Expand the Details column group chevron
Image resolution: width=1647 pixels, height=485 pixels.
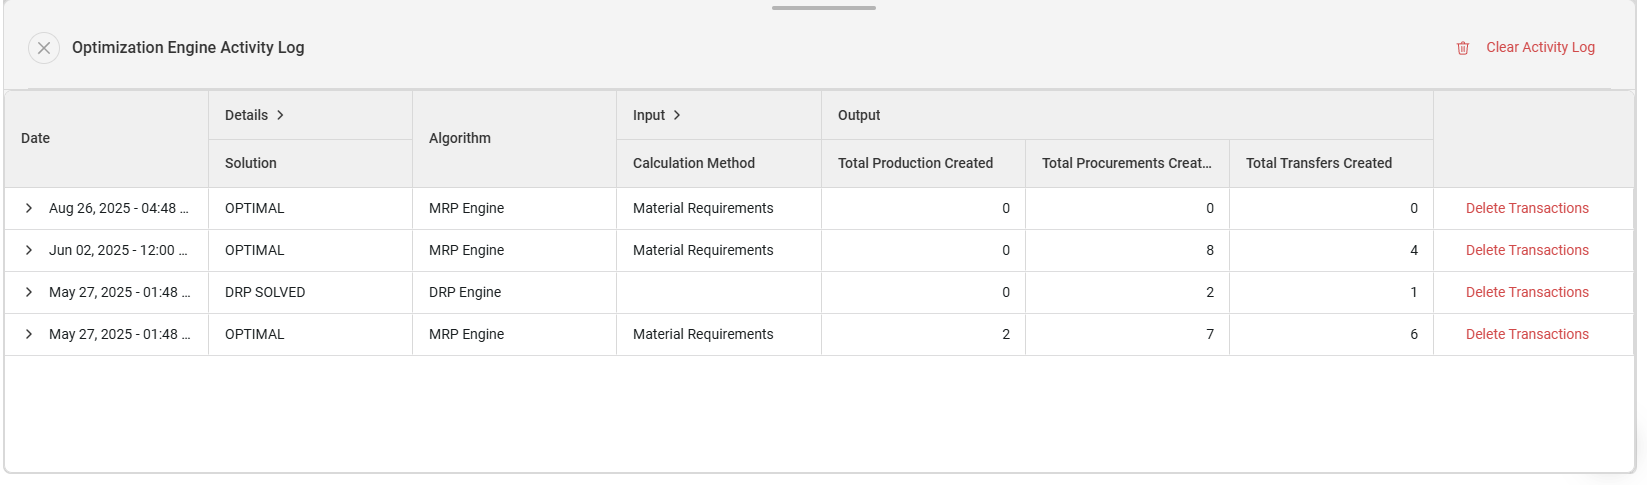[x=281, y=115]
